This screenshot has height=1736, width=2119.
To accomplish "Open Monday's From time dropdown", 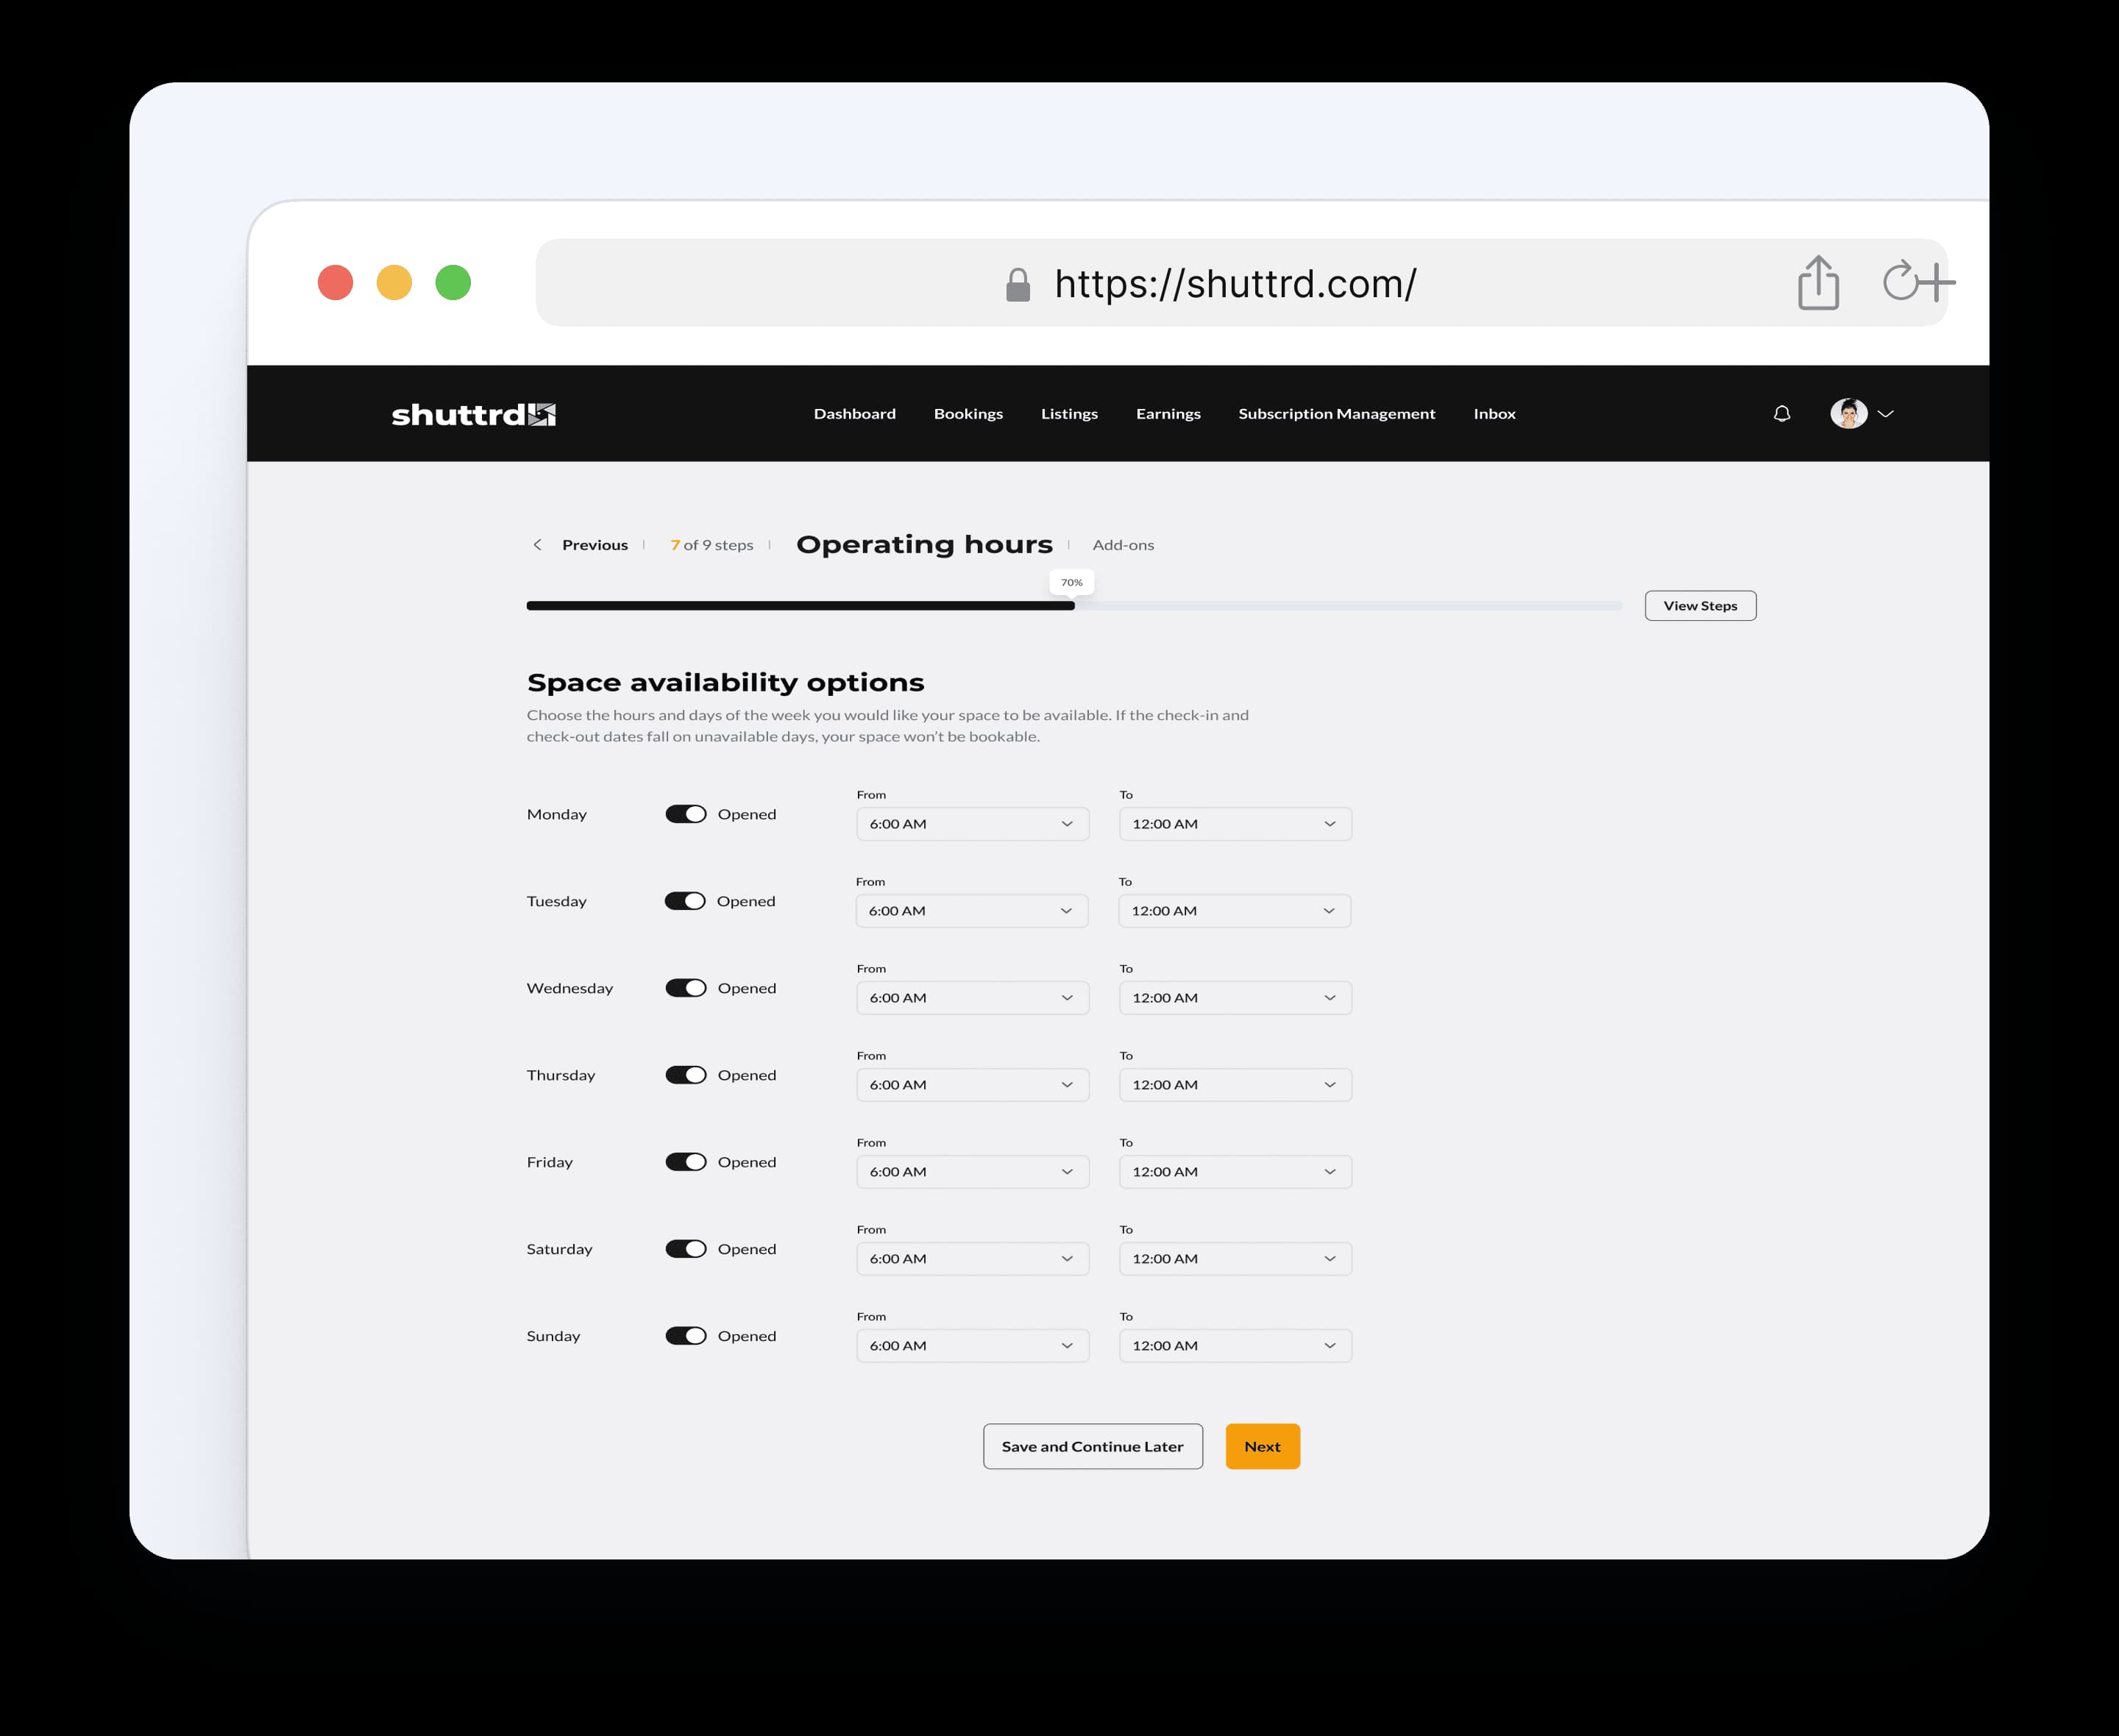I will 972,824.
